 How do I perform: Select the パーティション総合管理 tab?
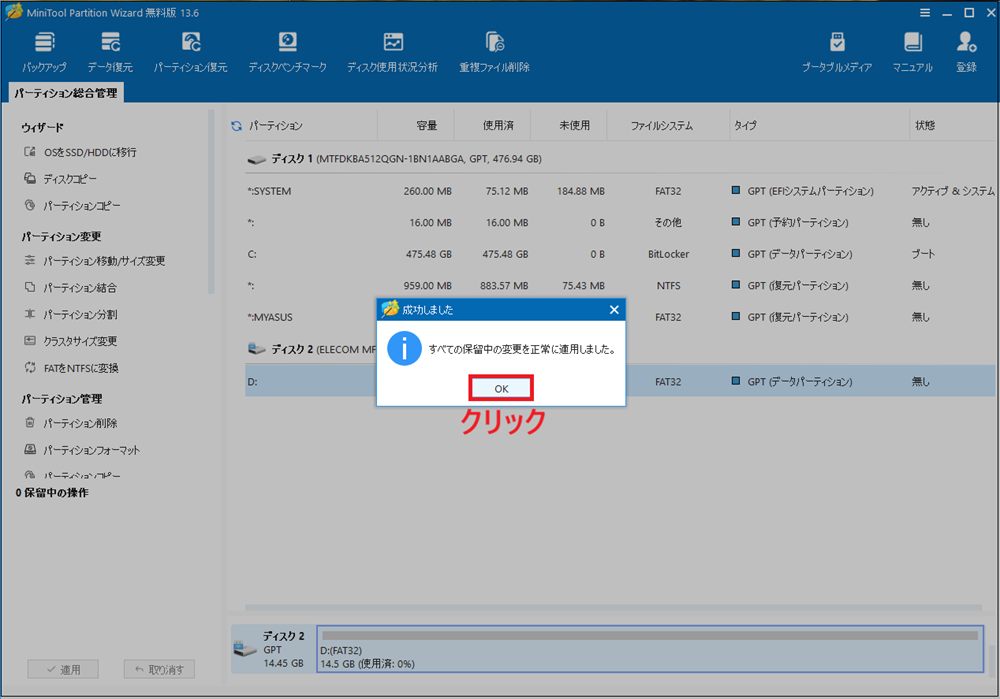click(66, 93)
